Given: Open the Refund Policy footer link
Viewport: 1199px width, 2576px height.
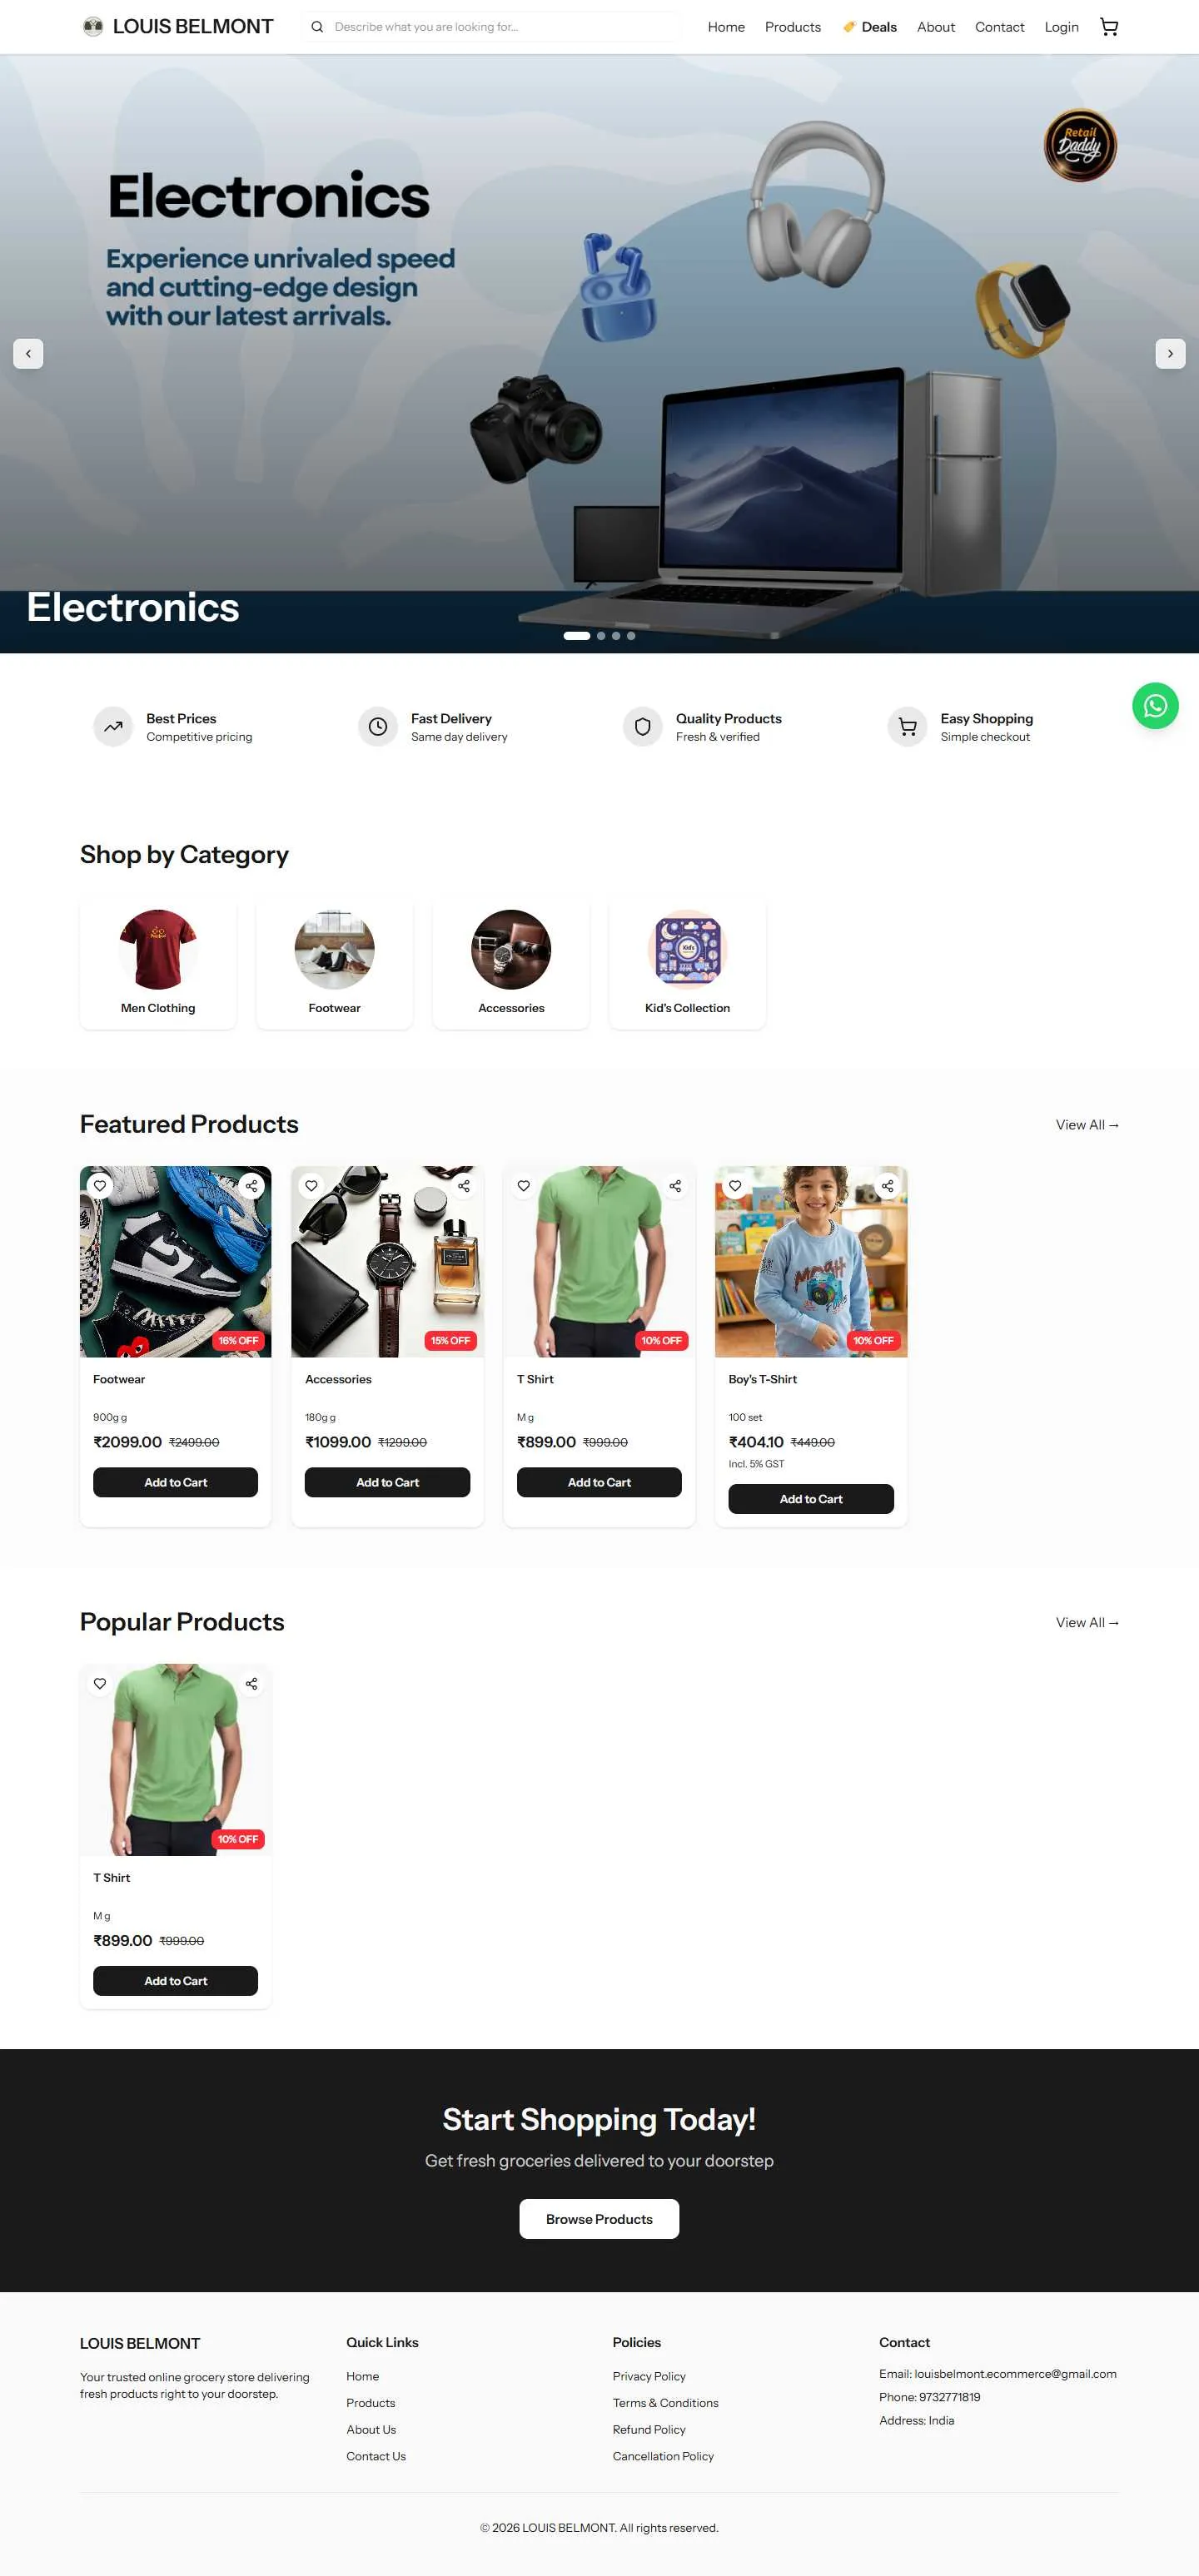Looking at the screenshot, I should click(x=649, y=2429).
